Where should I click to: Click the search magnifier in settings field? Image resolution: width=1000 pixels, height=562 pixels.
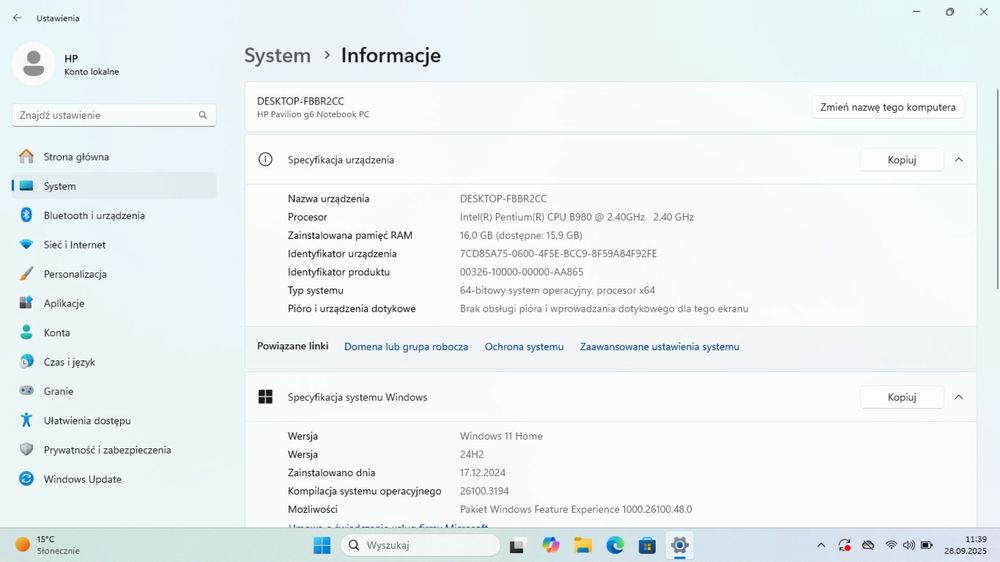(x=203, y=115)
